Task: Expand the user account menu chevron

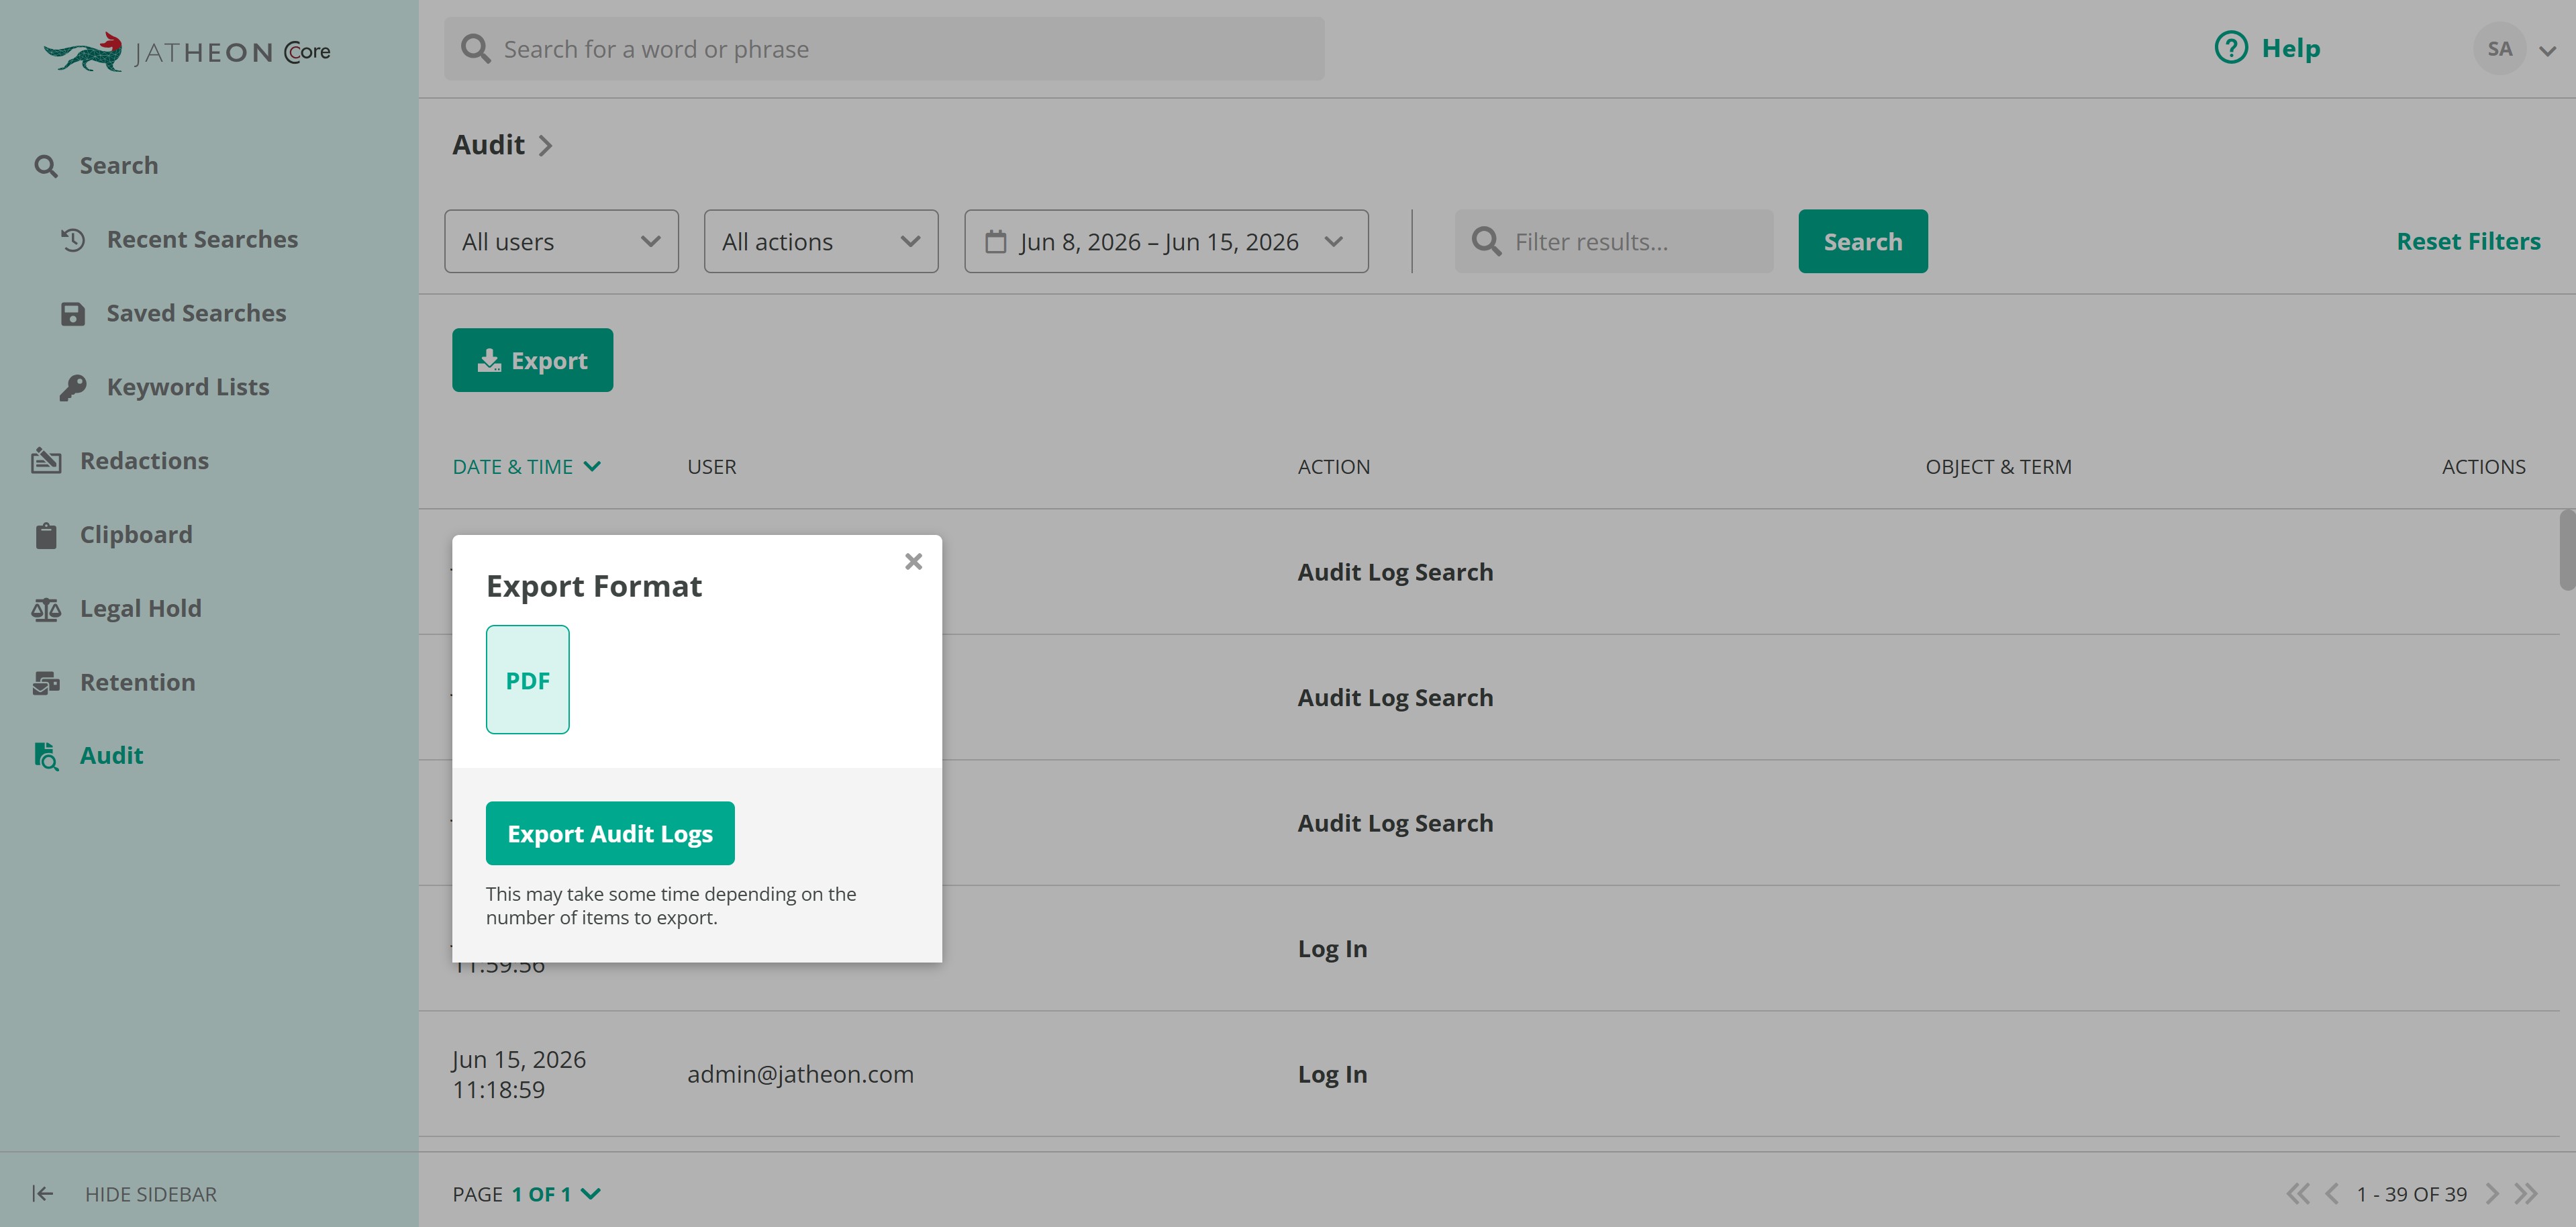Action: [x=2547, y=51]
